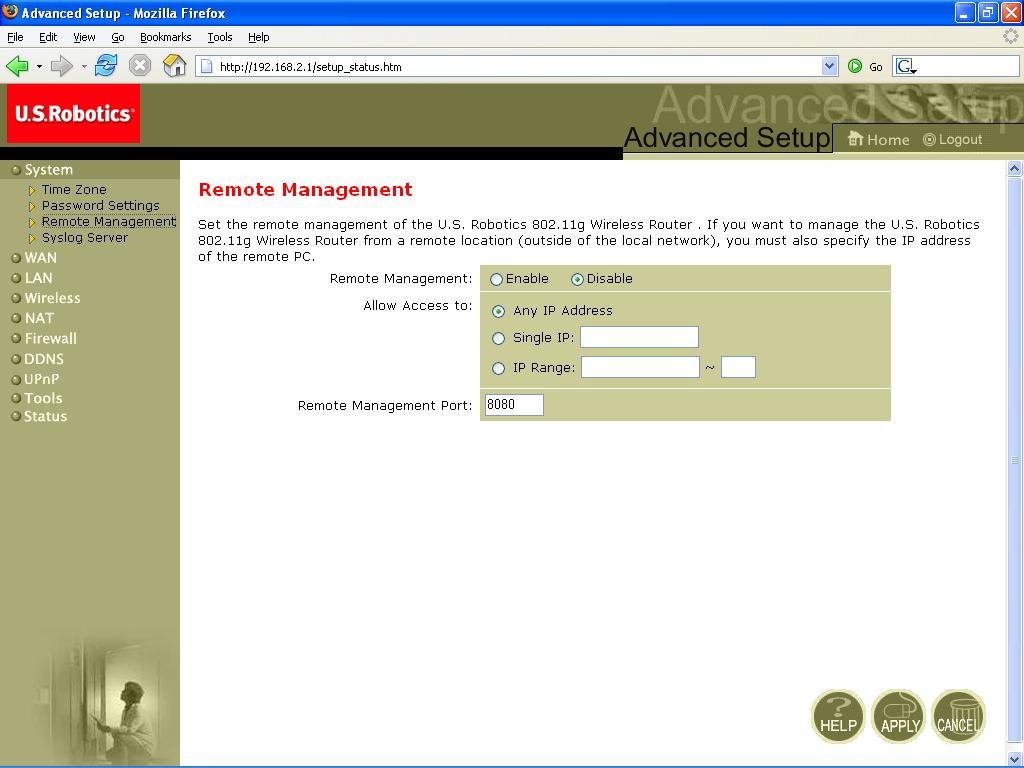Click the Remote Management page heading
1024x768 pixels.
click(306, 190)
